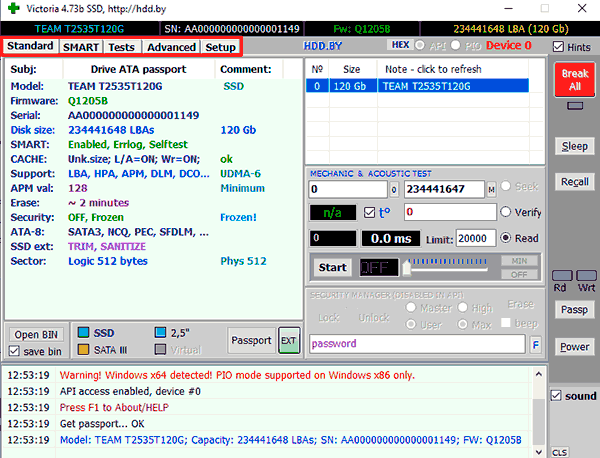Select the High security radio button
This screenshot has height=458, width=600.
(463, 307)
